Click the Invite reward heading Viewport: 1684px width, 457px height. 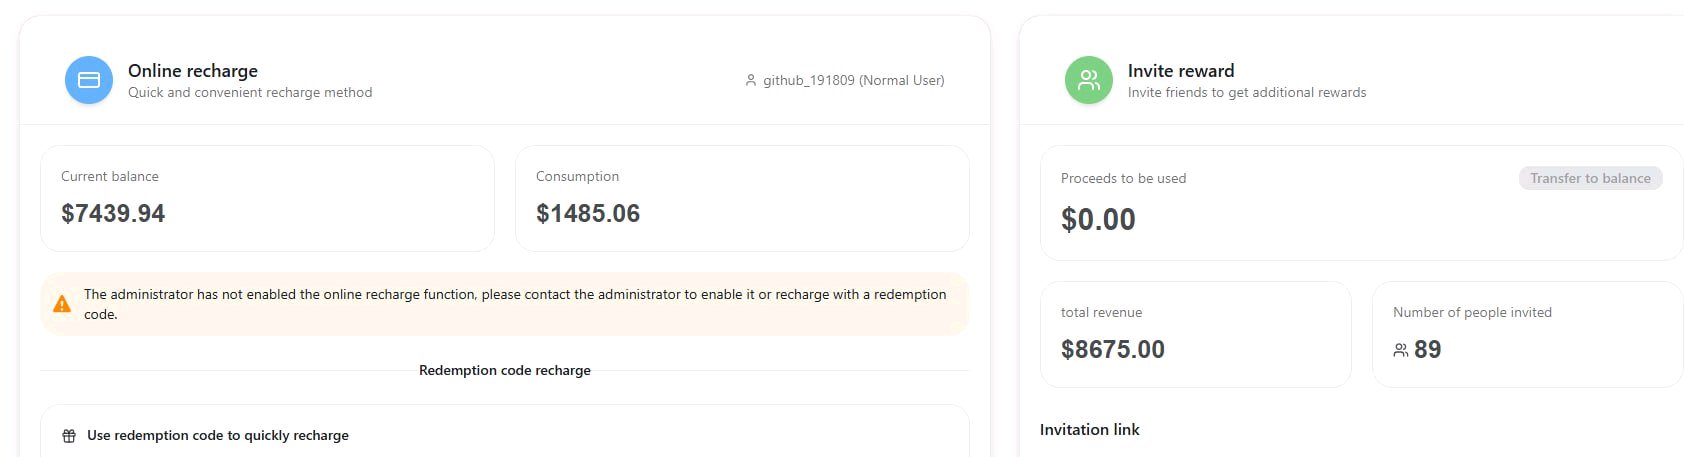click(x=1181, y=70)
